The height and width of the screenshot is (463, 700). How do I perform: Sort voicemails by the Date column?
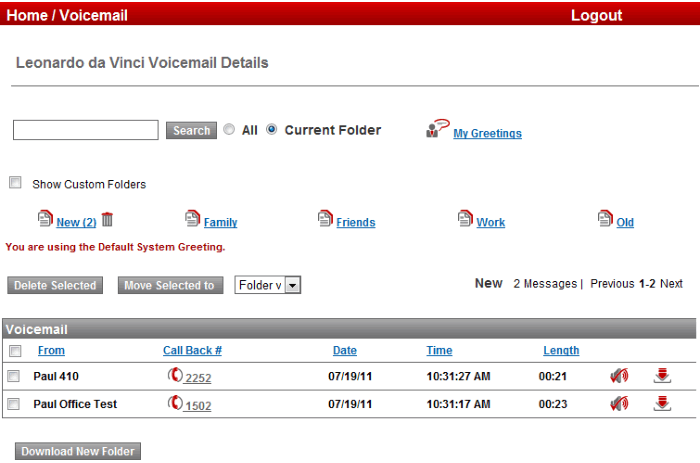345,350
